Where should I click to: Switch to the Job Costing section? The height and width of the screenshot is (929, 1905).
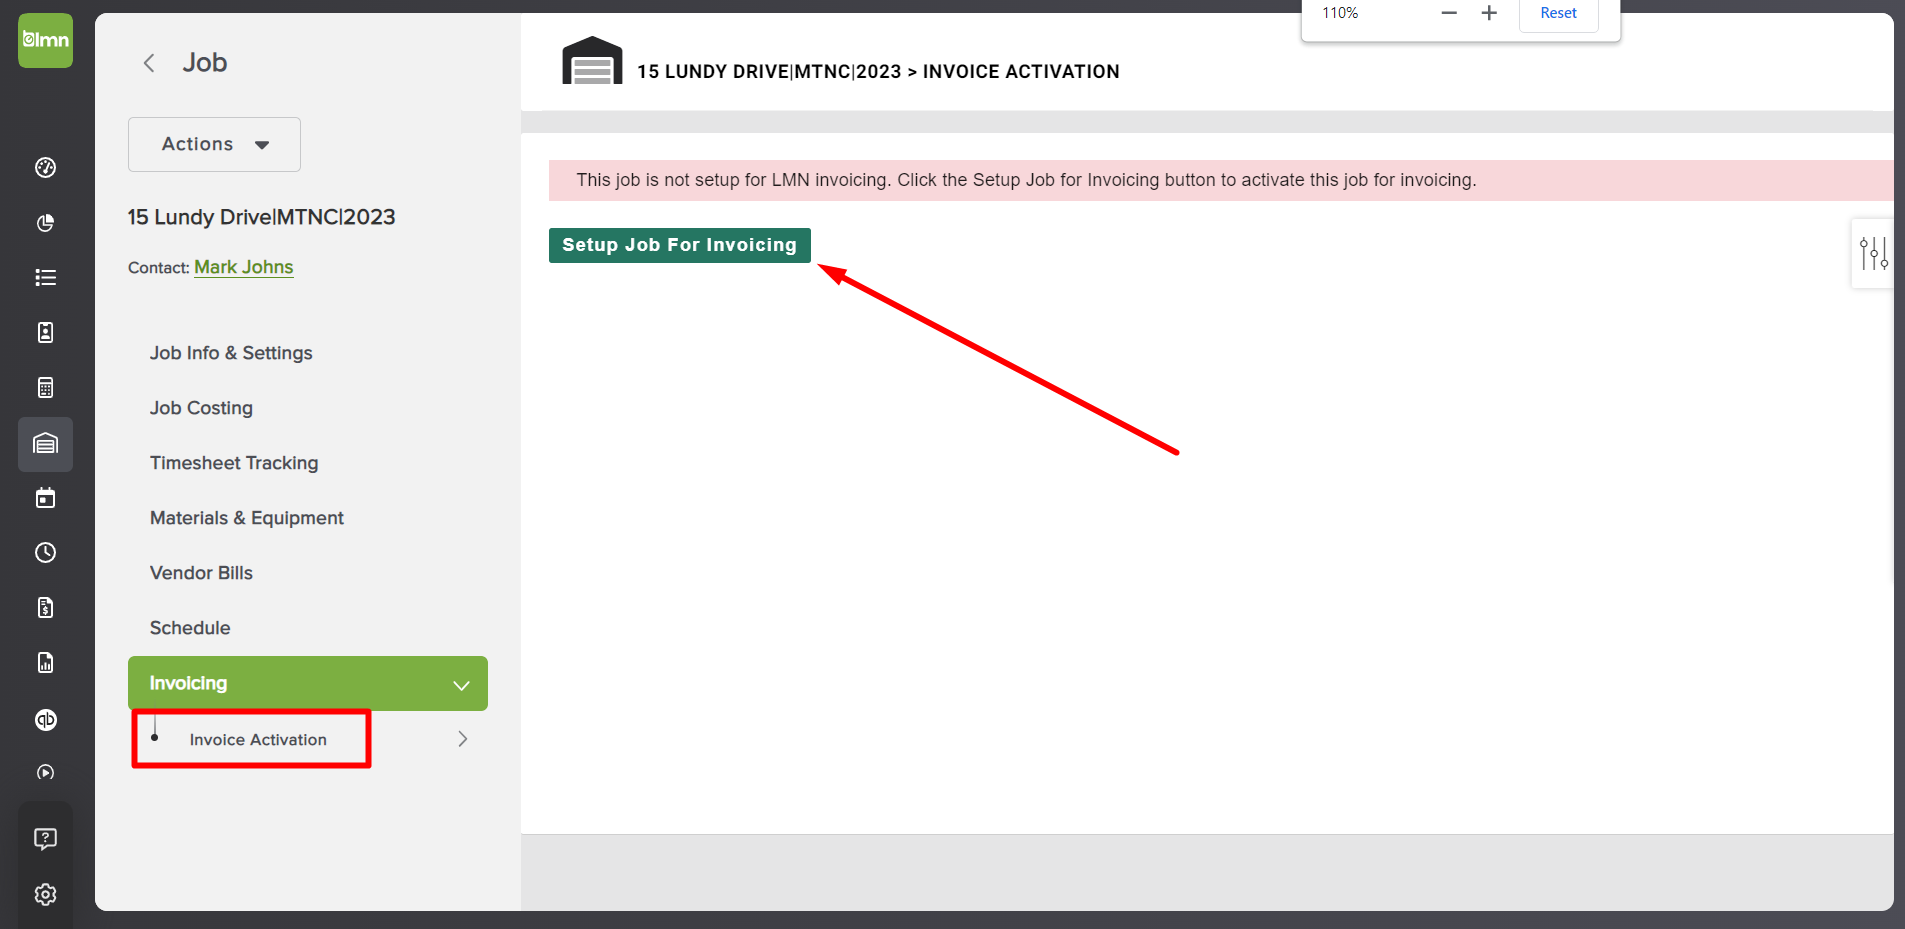(x=200, y=407)
